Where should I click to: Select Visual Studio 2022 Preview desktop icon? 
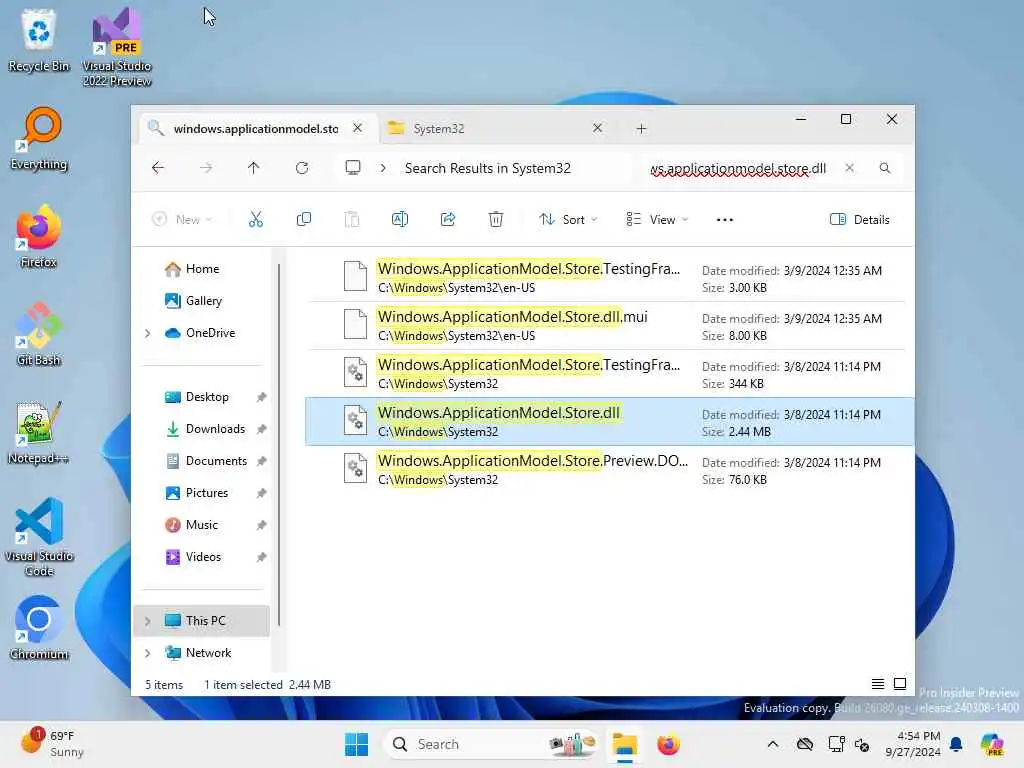117,47
